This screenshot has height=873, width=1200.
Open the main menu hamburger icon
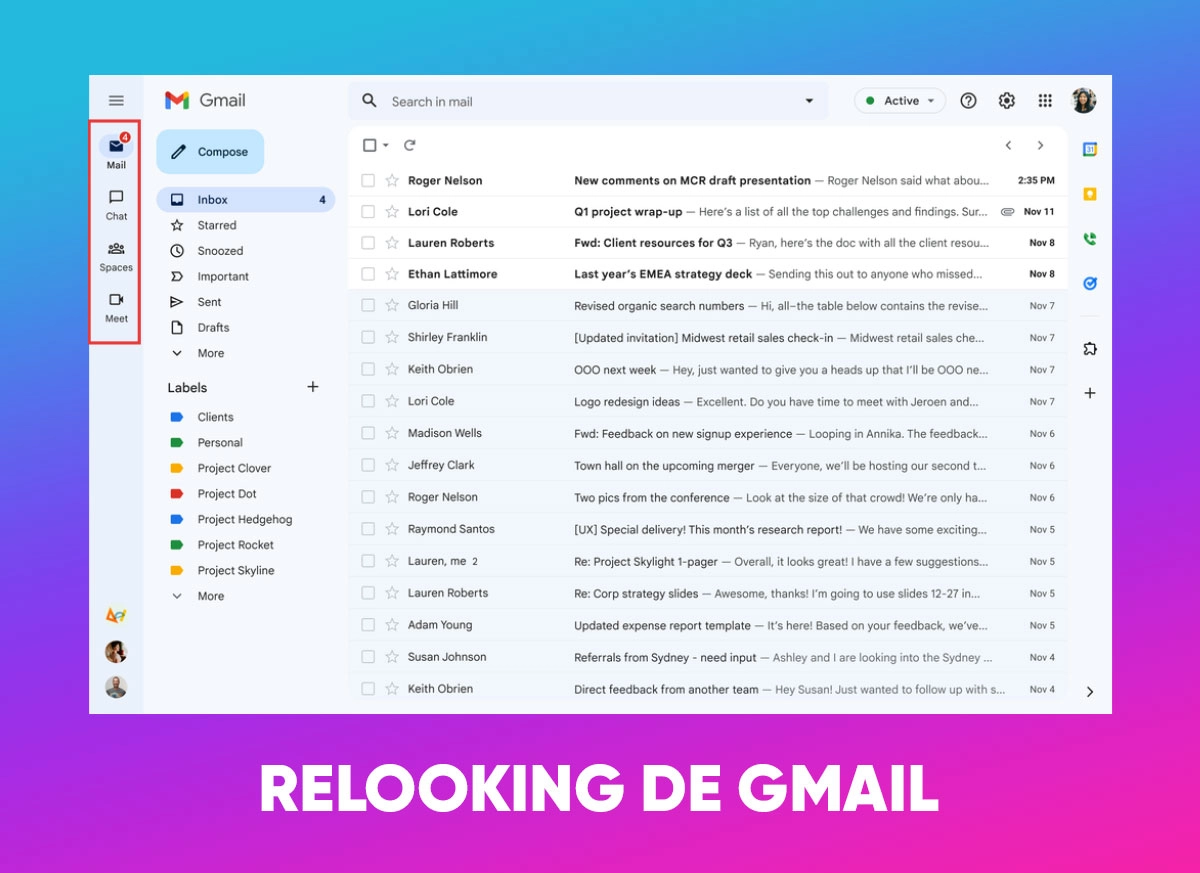tap(116, 101)
